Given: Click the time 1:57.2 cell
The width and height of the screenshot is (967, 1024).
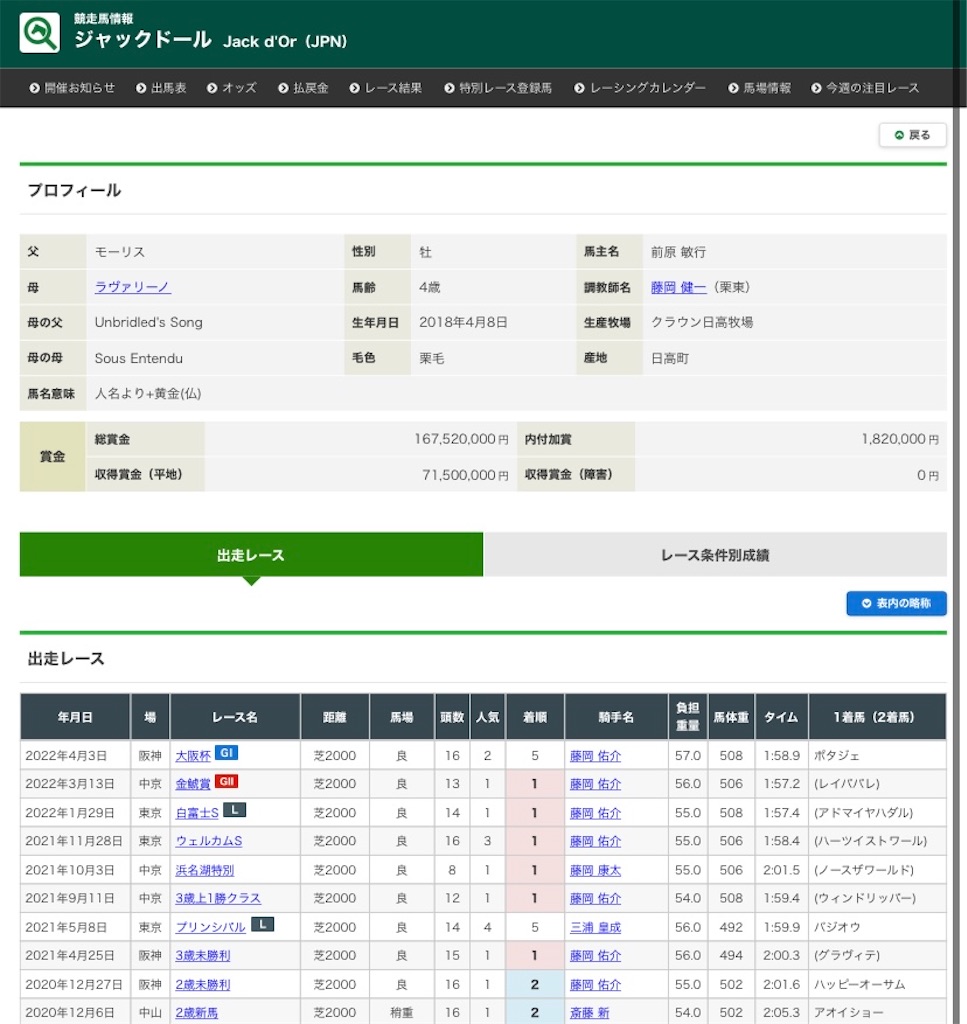Looking at the screenshot, I should point(782,784).
